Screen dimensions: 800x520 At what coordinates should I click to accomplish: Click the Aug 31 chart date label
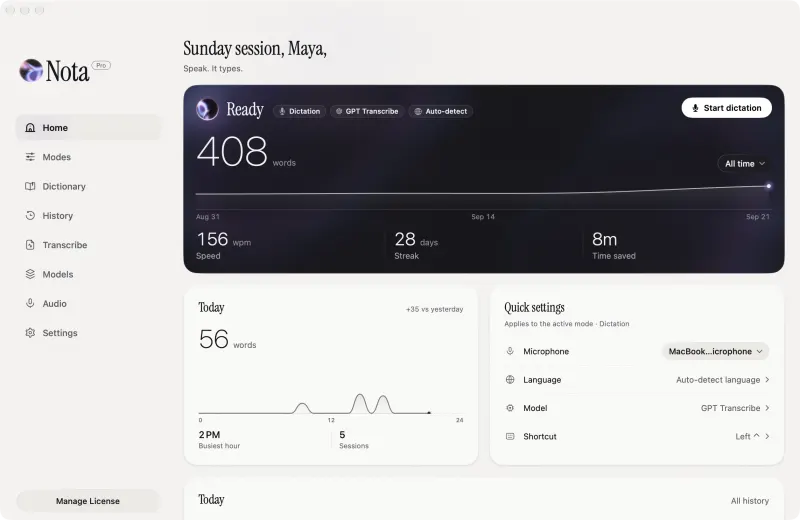tap(208, 217)
